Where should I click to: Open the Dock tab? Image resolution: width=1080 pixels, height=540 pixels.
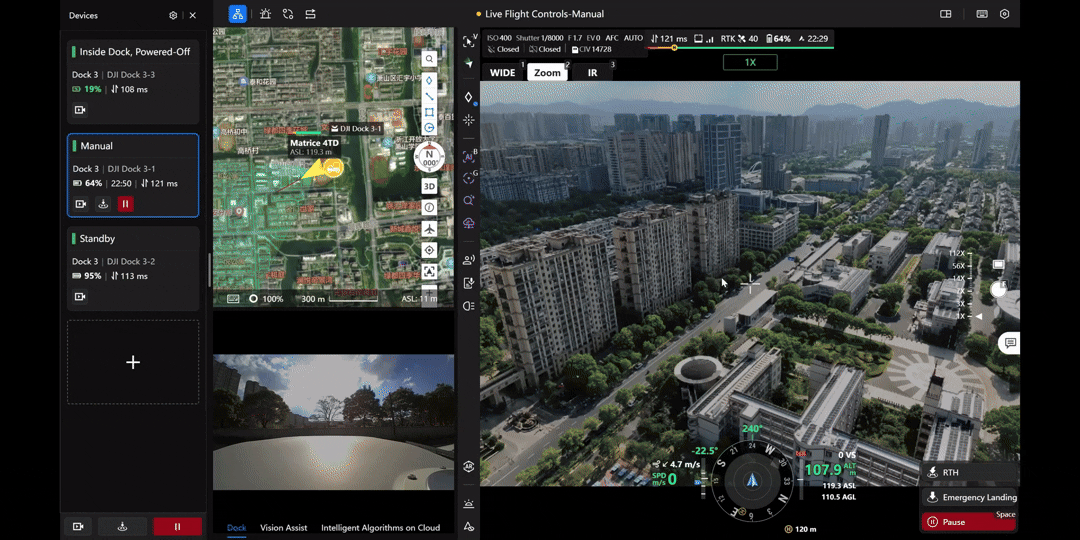(x=236, y=528)
